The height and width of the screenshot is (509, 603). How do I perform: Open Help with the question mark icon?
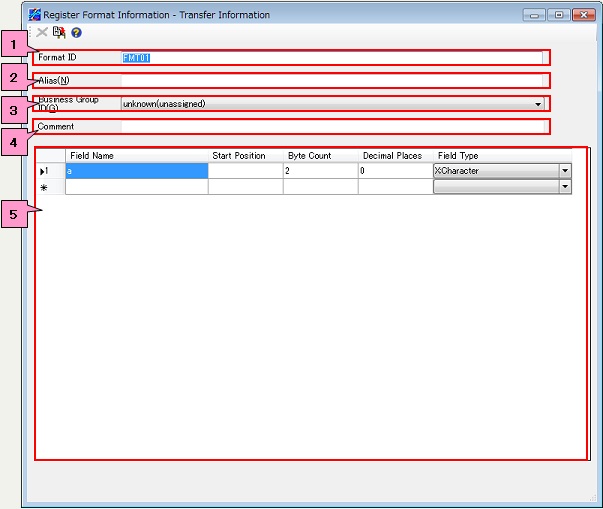click(x=76, y=33)
